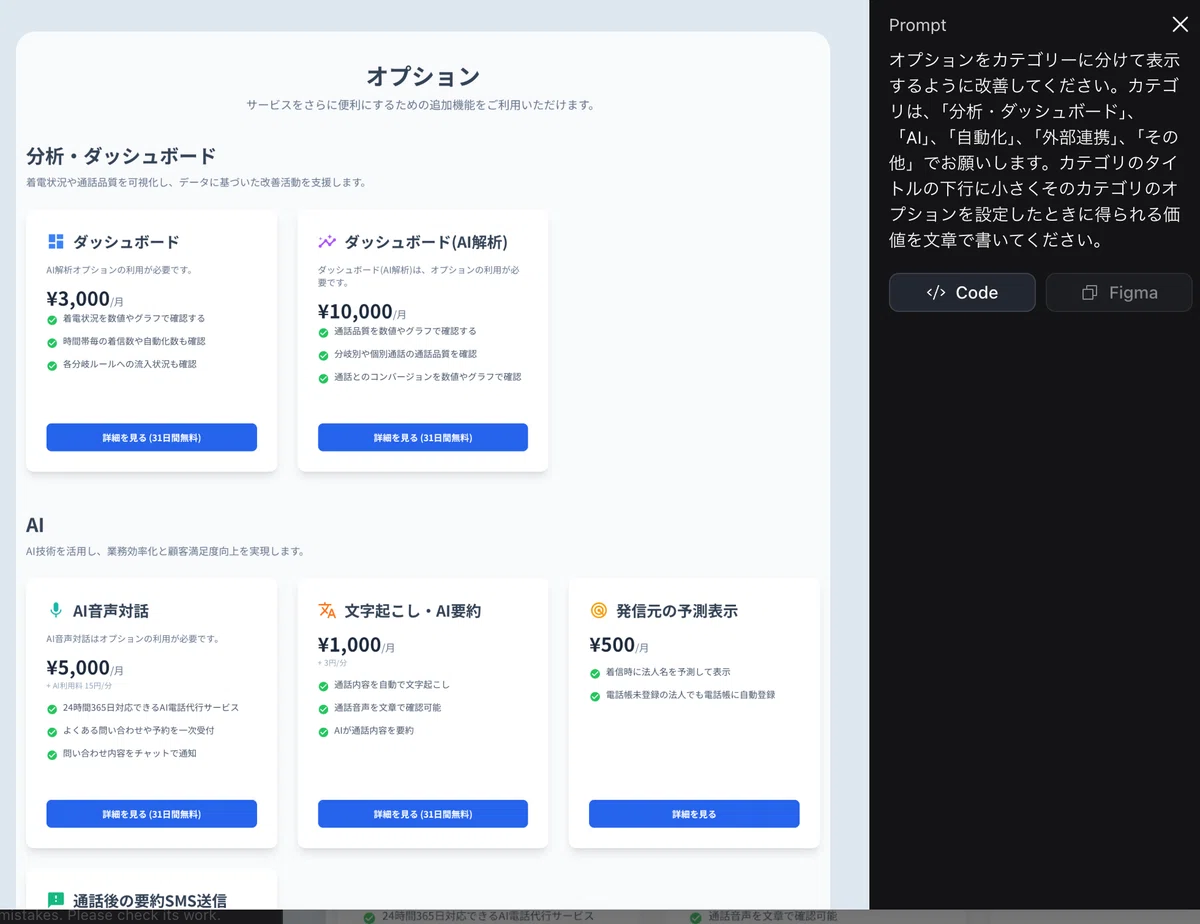Click the Prompt panel title
The width and height of the screenshot is (1200, 924).
(917, 25)
